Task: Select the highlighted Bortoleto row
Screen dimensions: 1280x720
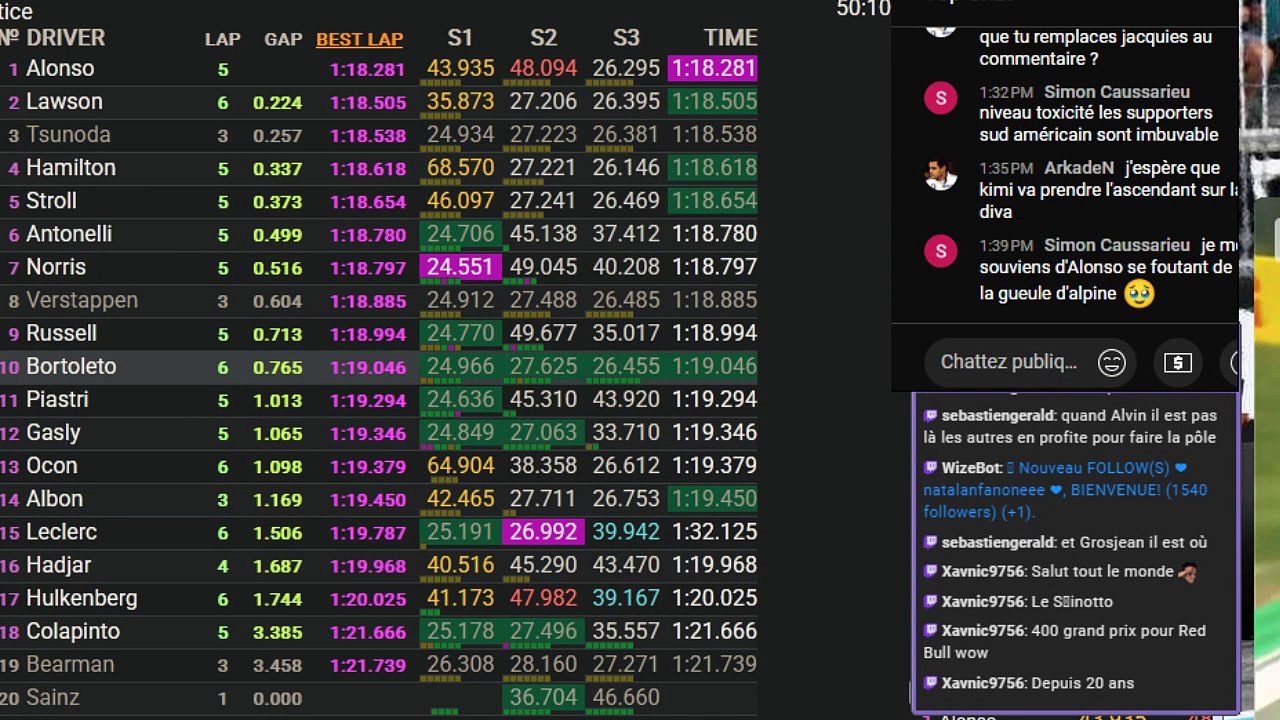Action: coord(379,366)
